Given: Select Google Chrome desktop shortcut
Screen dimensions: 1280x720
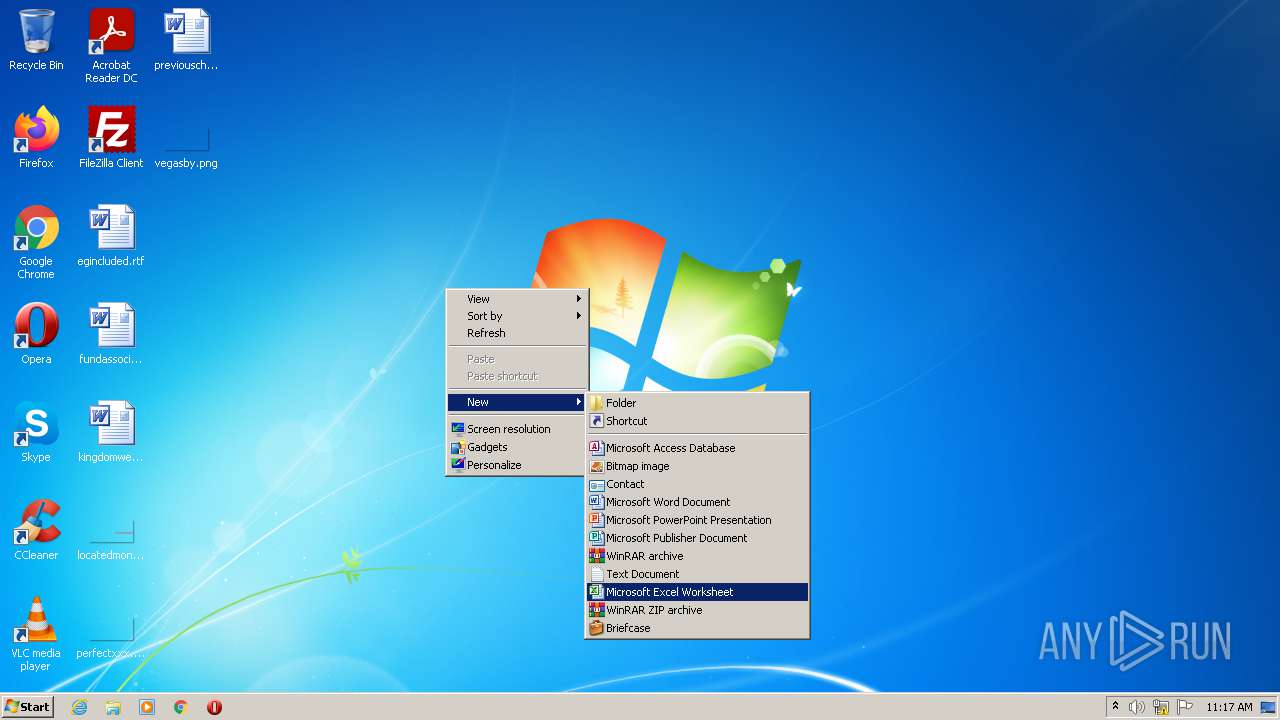Looking at the screenshot, I should click(36, 242).
